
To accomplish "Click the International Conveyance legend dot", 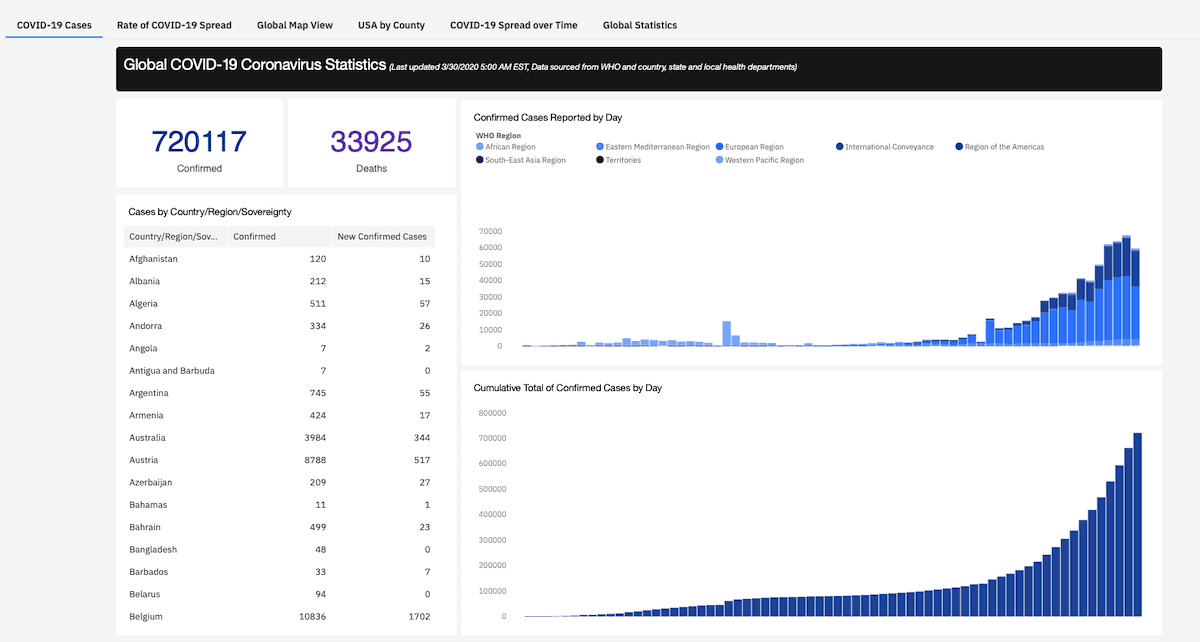I will click(x=840, y=147).
